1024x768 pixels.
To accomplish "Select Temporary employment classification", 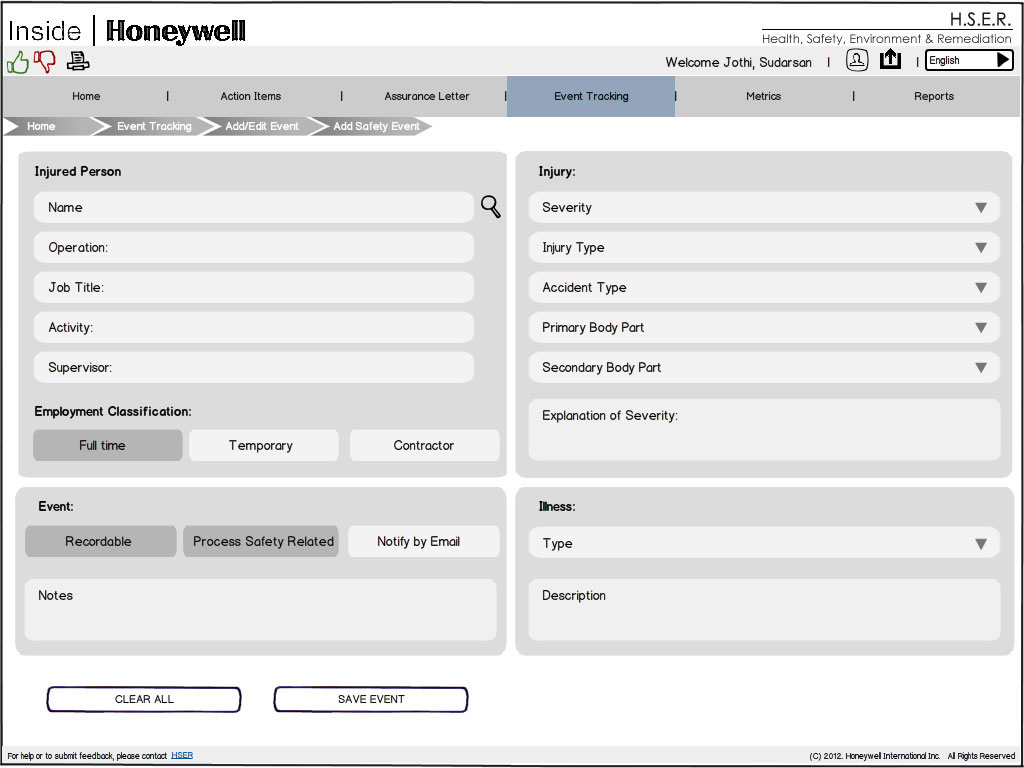I will coord(261,446).
